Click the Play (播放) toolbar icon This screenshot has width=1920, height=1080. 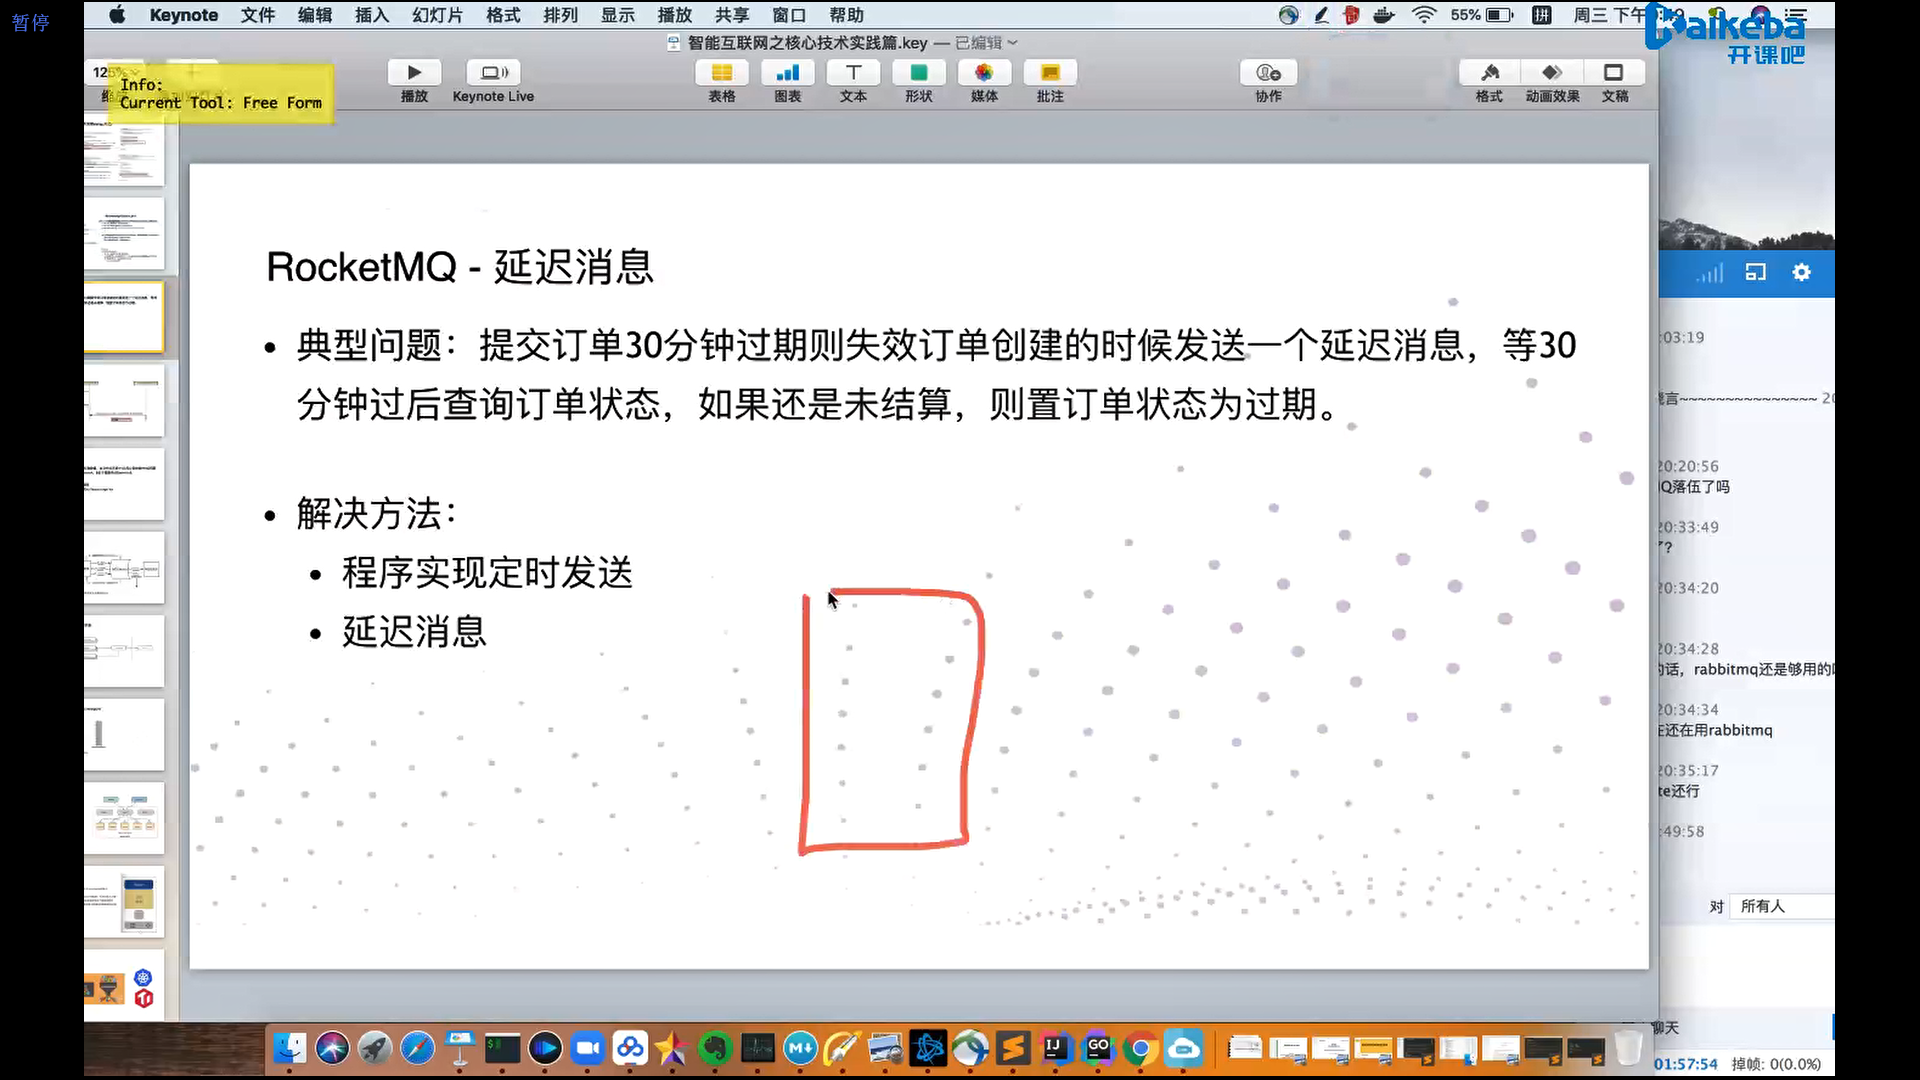point(414,73)
